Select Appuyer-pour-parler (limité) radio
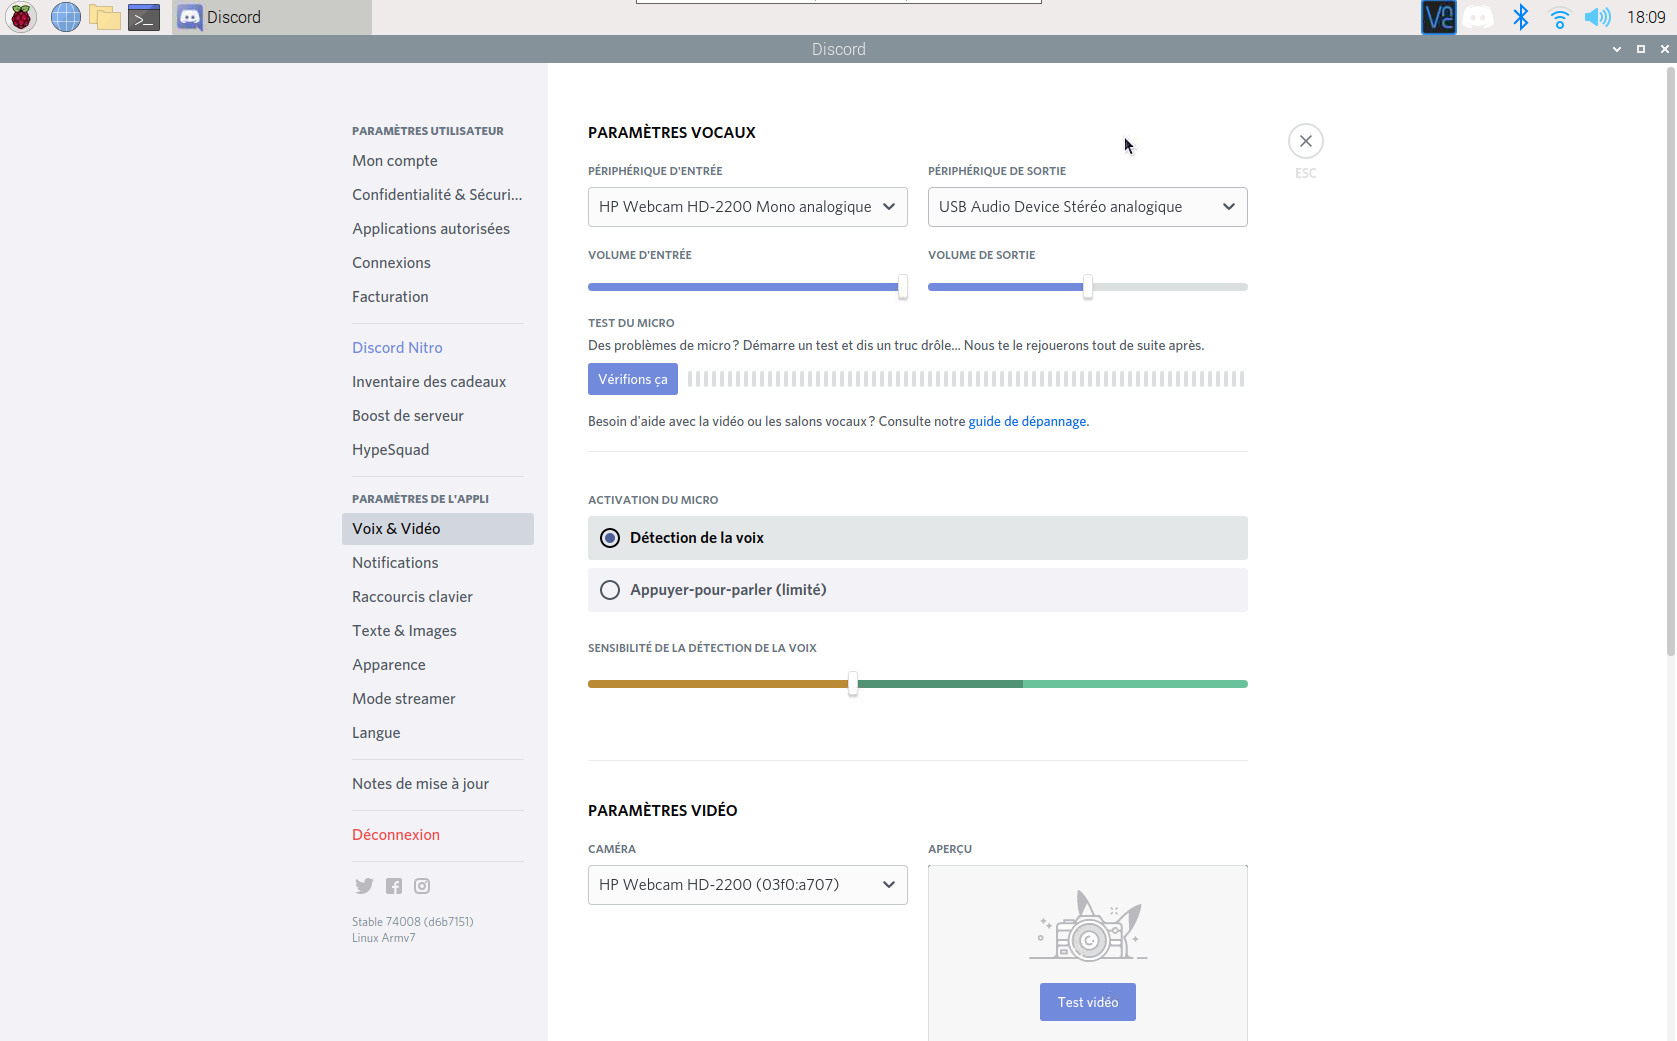This screenshot has height=1041, width=1677. click(918, 590)
